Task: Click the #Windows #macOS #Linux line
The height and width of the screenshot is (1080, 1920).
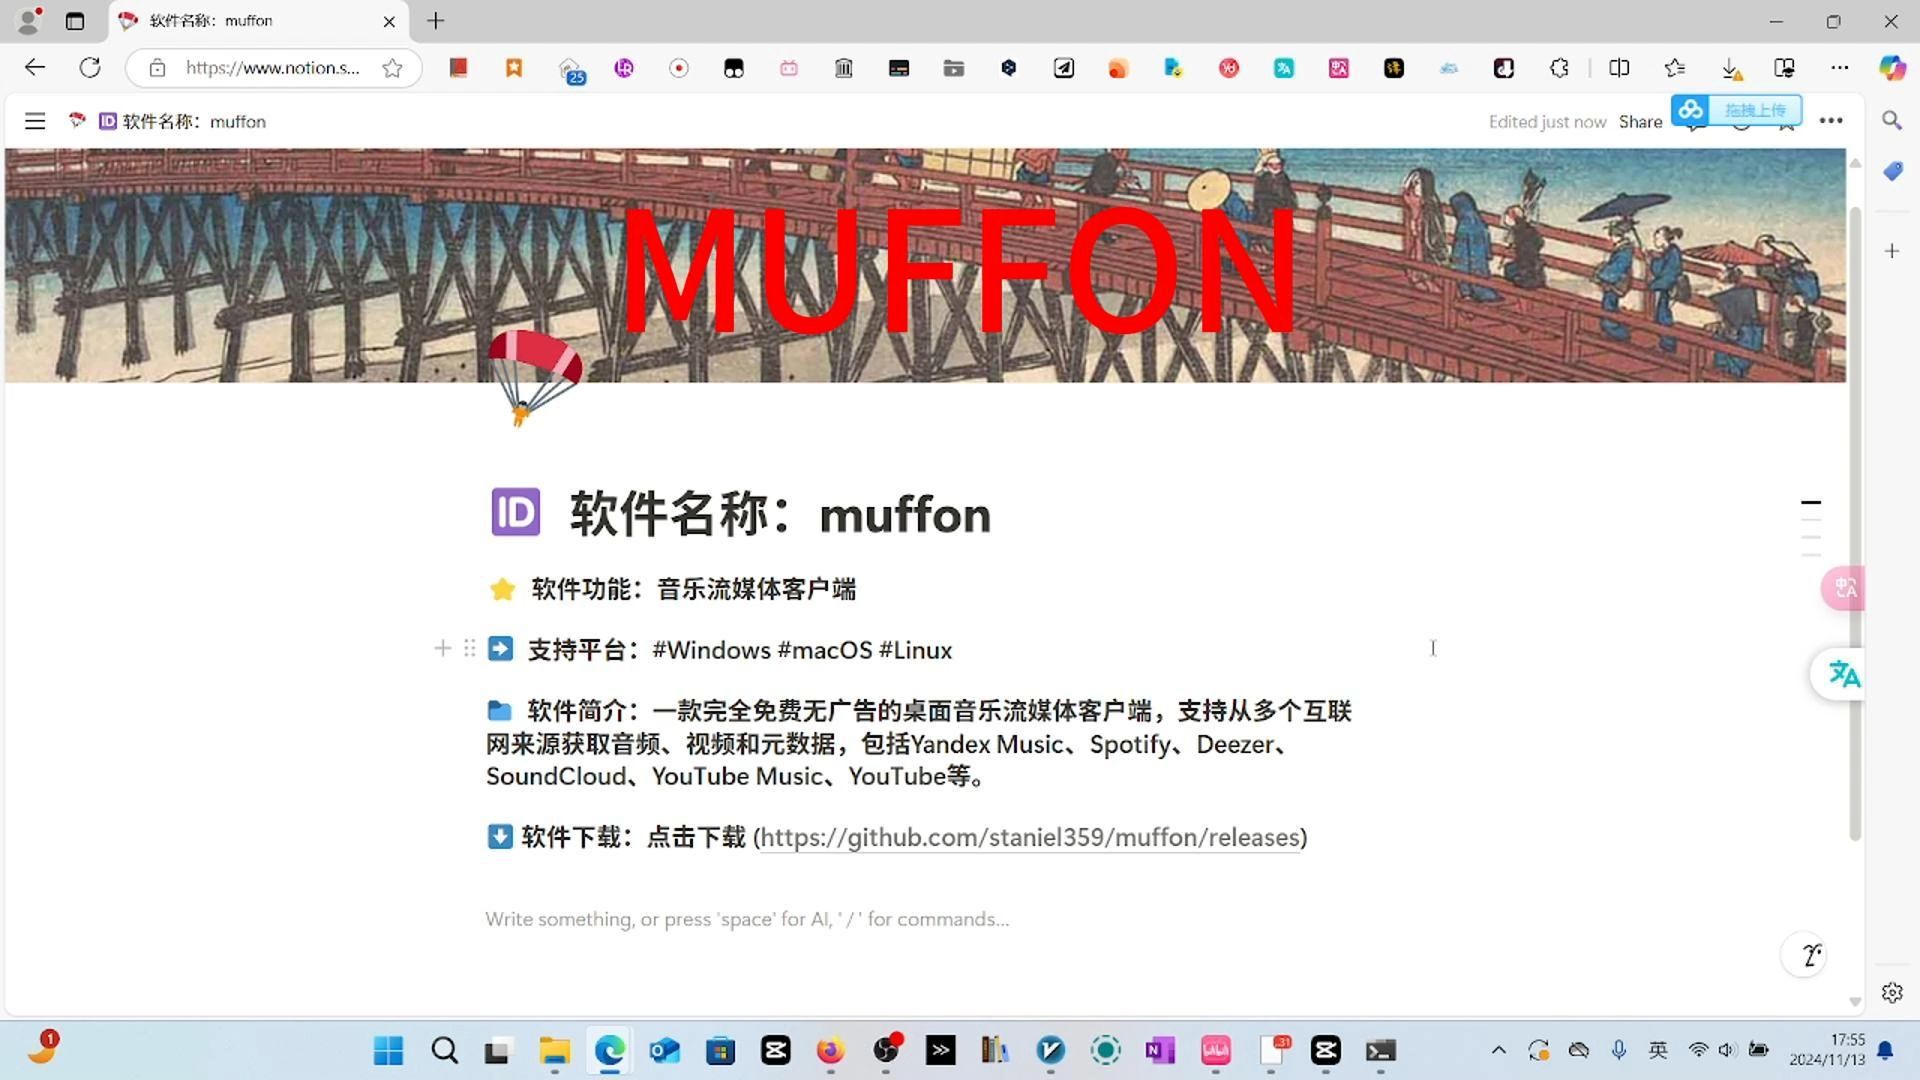Action: tap(802, 650)
